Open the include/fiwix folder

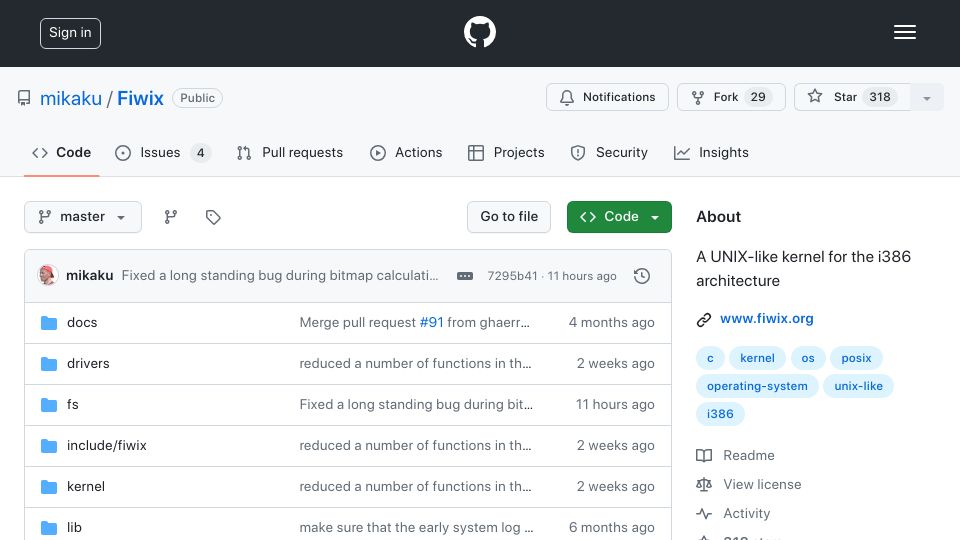coord(107,446)
